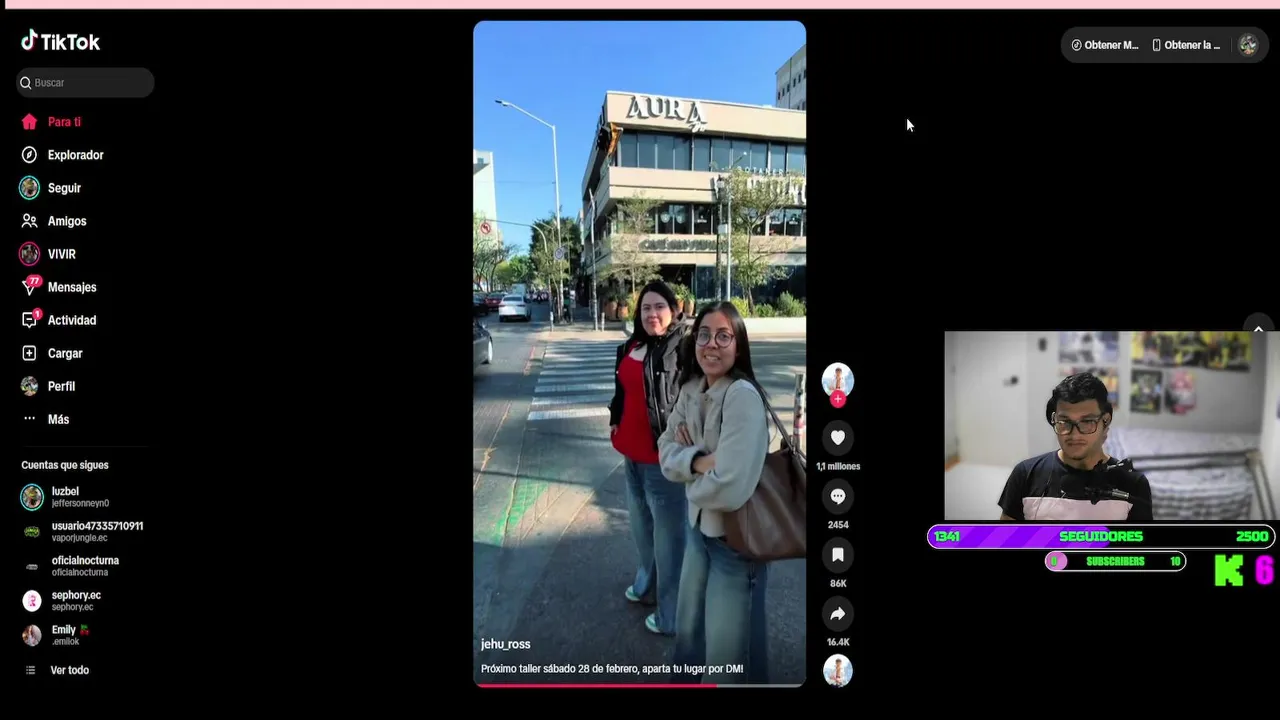Click the Obtener la... app button
The height and width of the screenshot is (720, 1280).
tap(1186, 45)
